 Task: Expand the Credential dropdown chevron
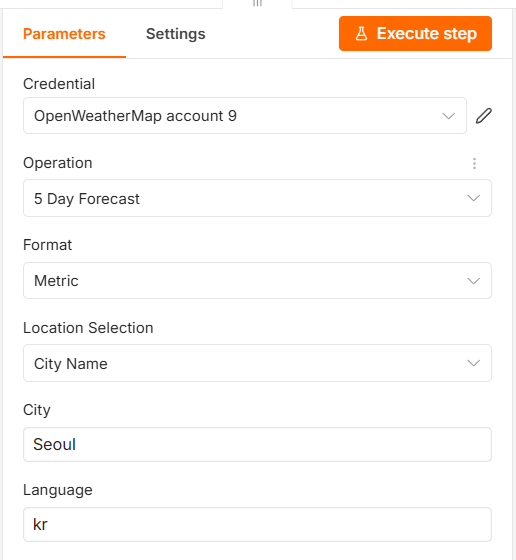[449, 116]
